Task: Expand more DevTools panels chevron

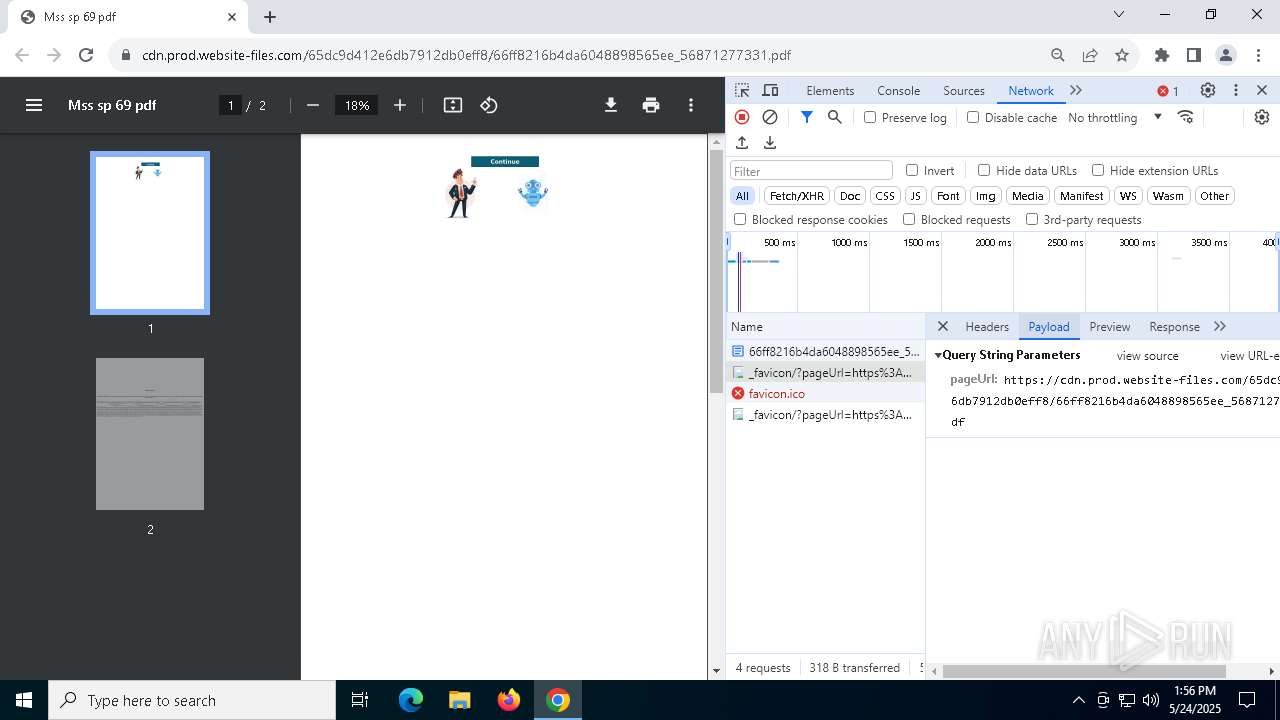Action: (1076, 90)
